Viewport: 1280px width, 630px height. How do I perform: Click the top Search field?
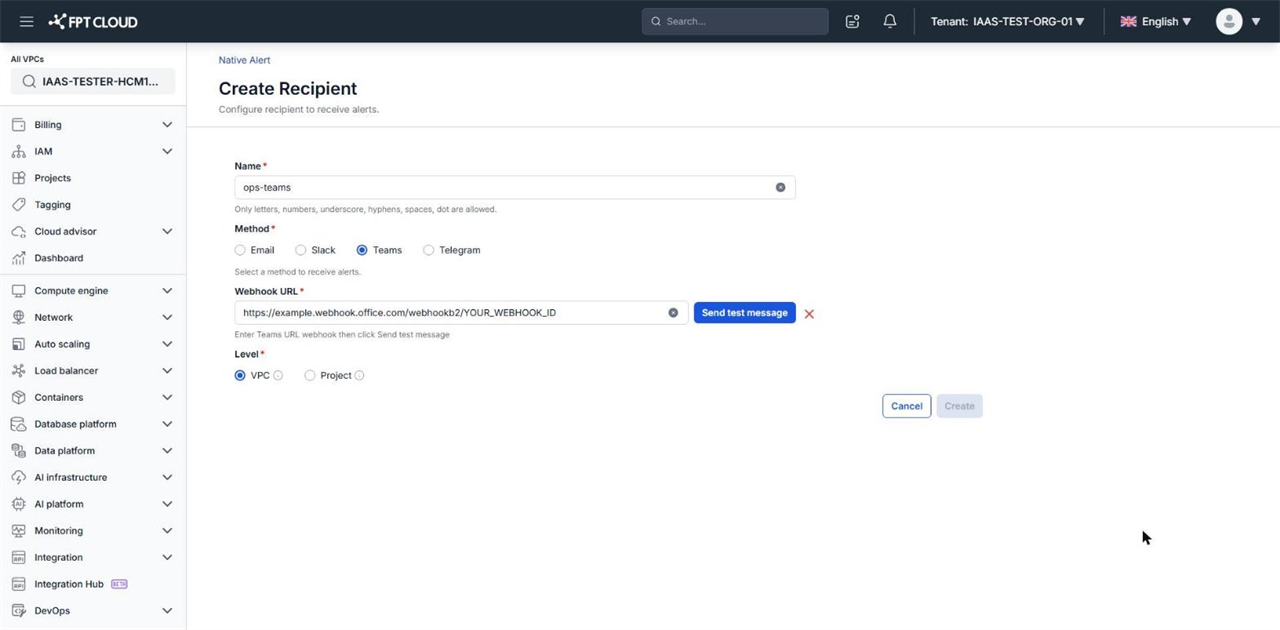pyautogui.click(x=735, y=21)
